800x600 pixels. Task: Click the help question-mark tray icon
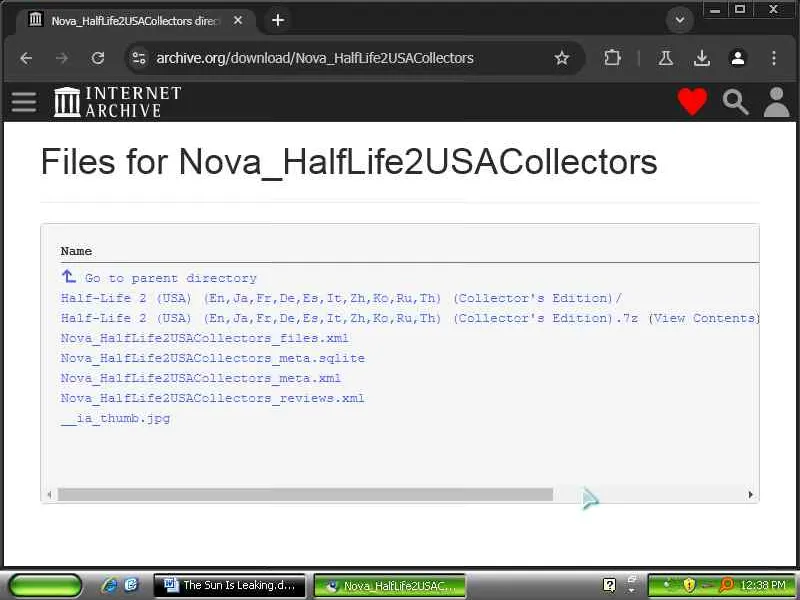point(609,585)
